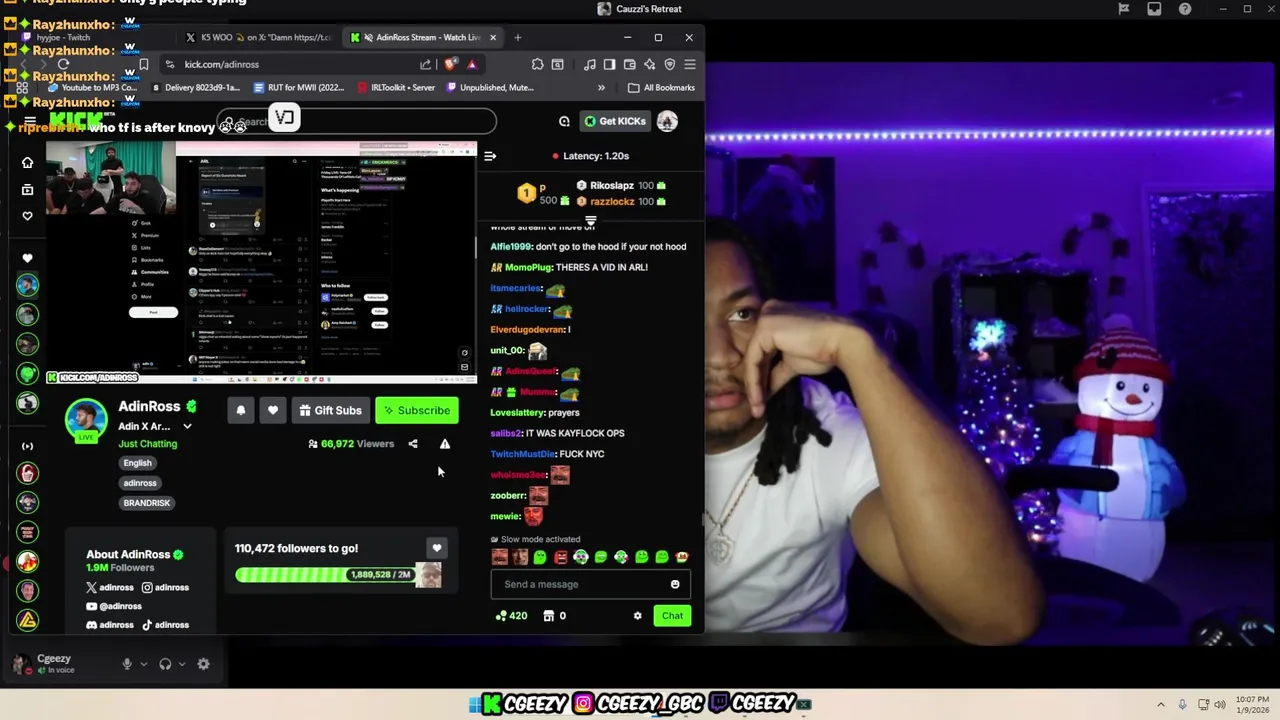Image resolution: width=1280 pixels, height=720 pixels.
Task: Mute the Discord microphone
Action: [127, 664]
